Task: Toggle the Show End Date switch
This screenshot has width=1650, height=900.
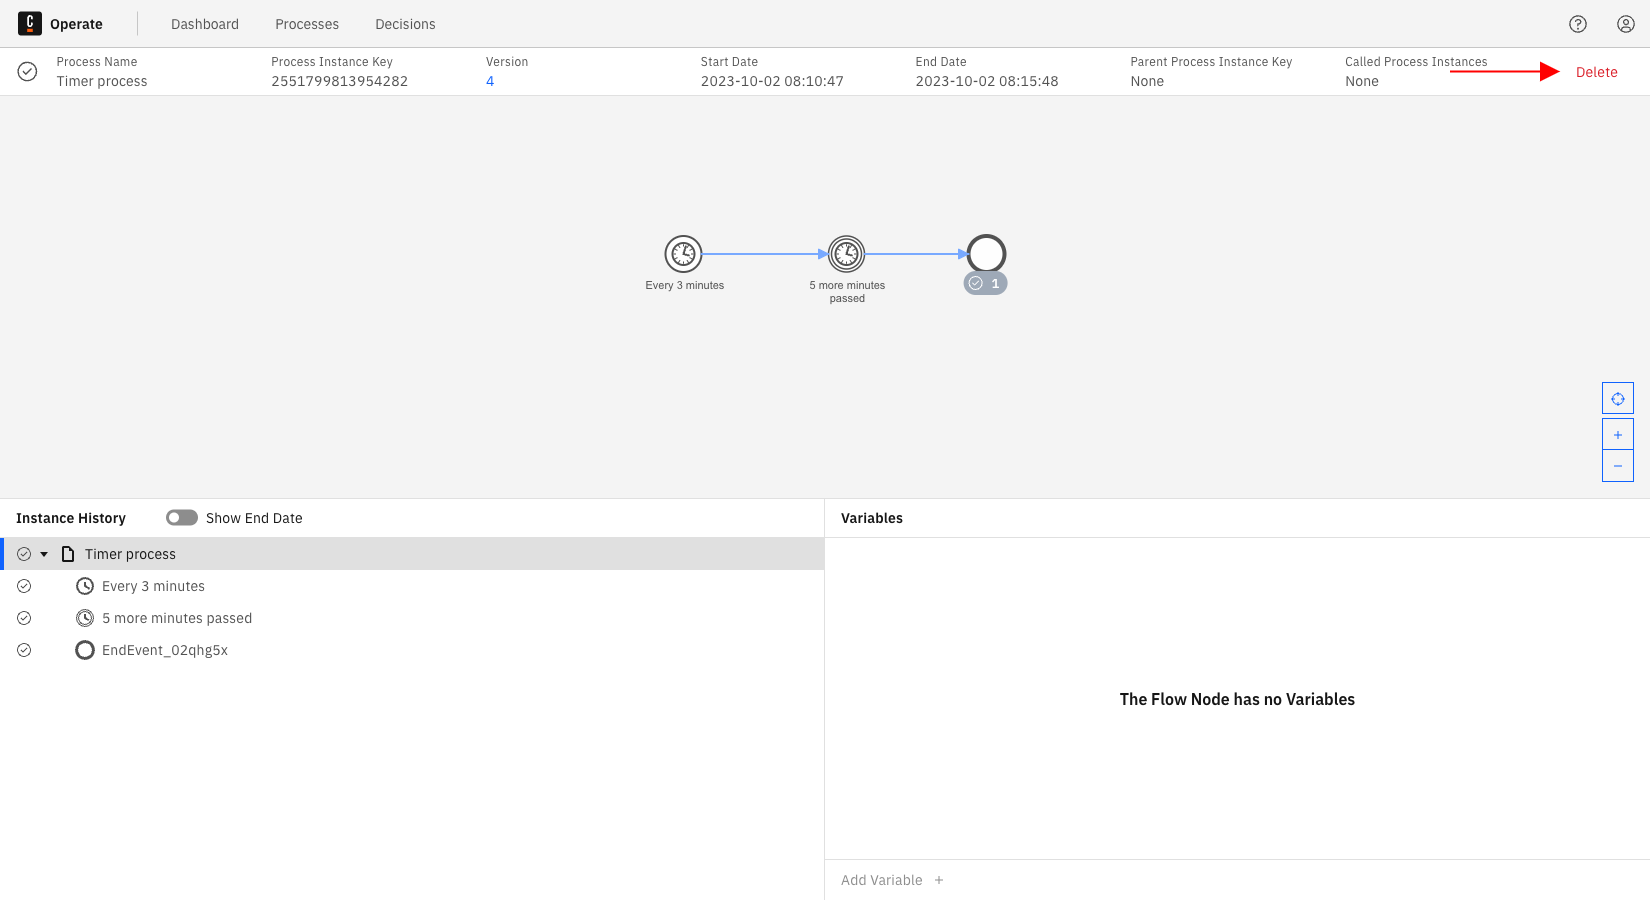Action: 182,518
